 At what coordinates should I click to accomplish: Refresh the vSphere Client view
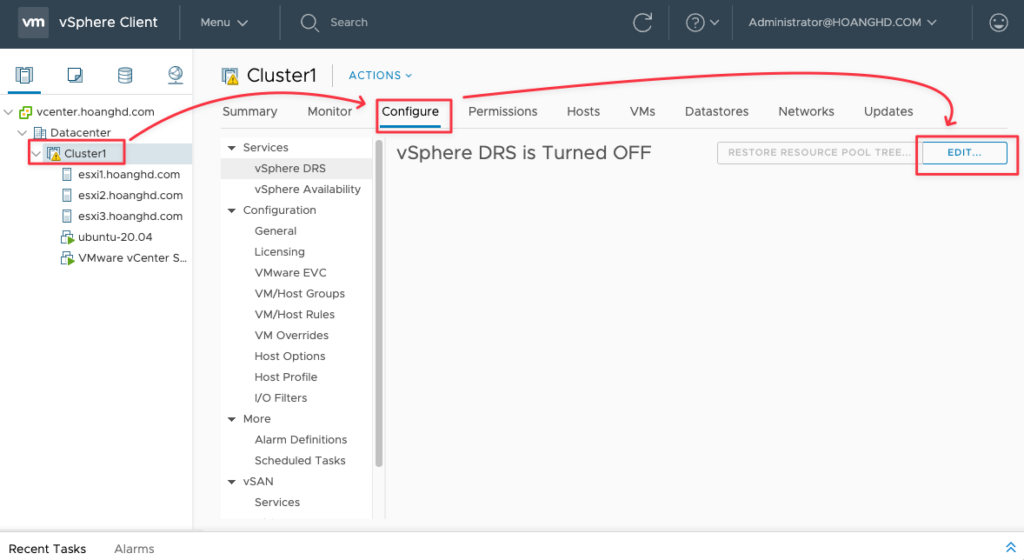(643, 23)
